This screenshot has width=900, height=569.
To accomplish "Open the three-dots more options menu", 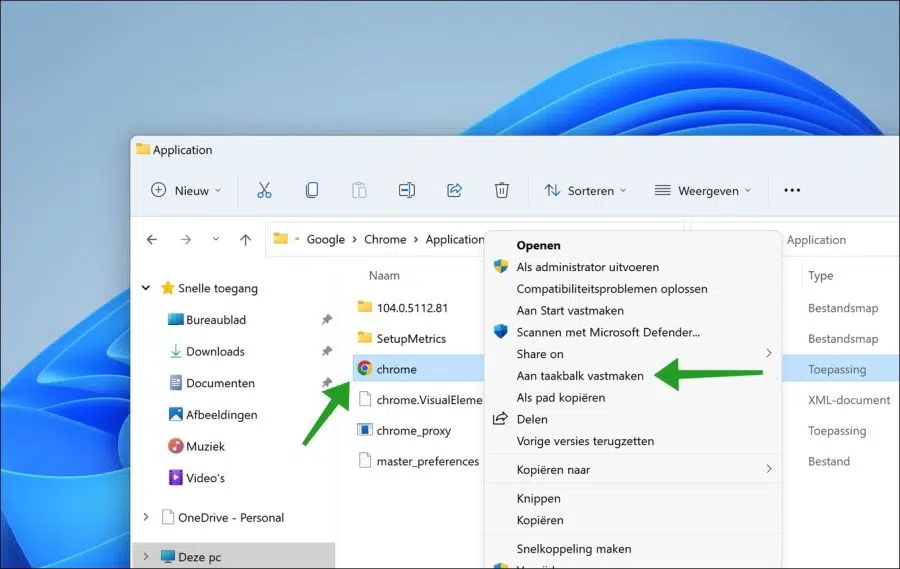I will [792, 190].
